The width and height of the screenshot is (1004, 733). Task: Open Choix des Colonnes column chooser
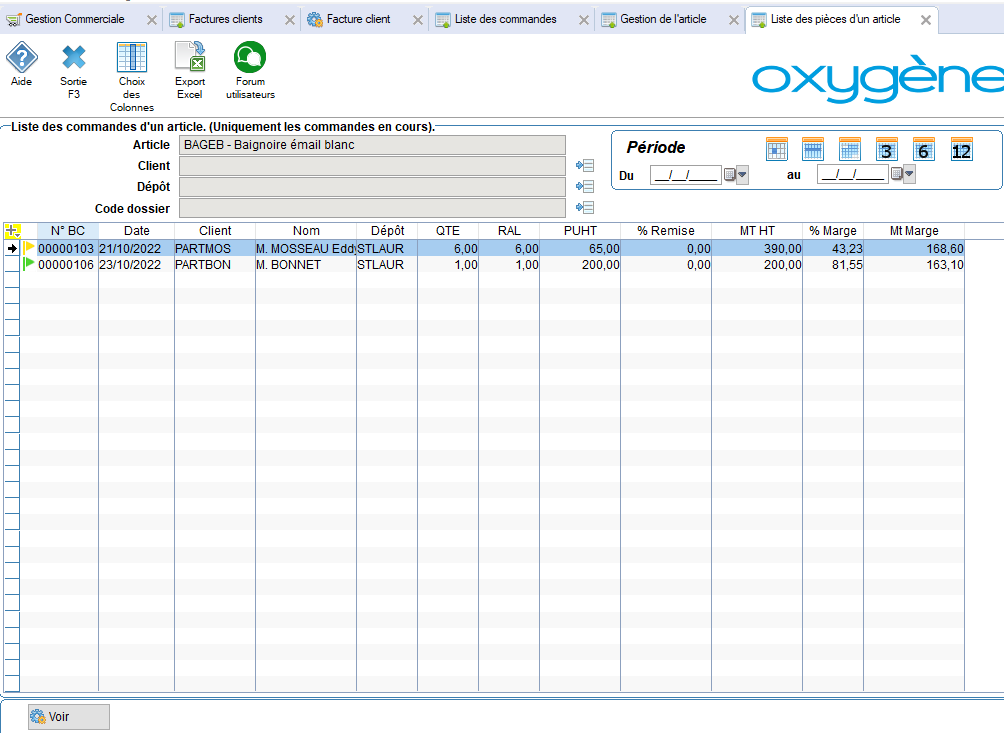pyautogui.click(x=132, y=59)
